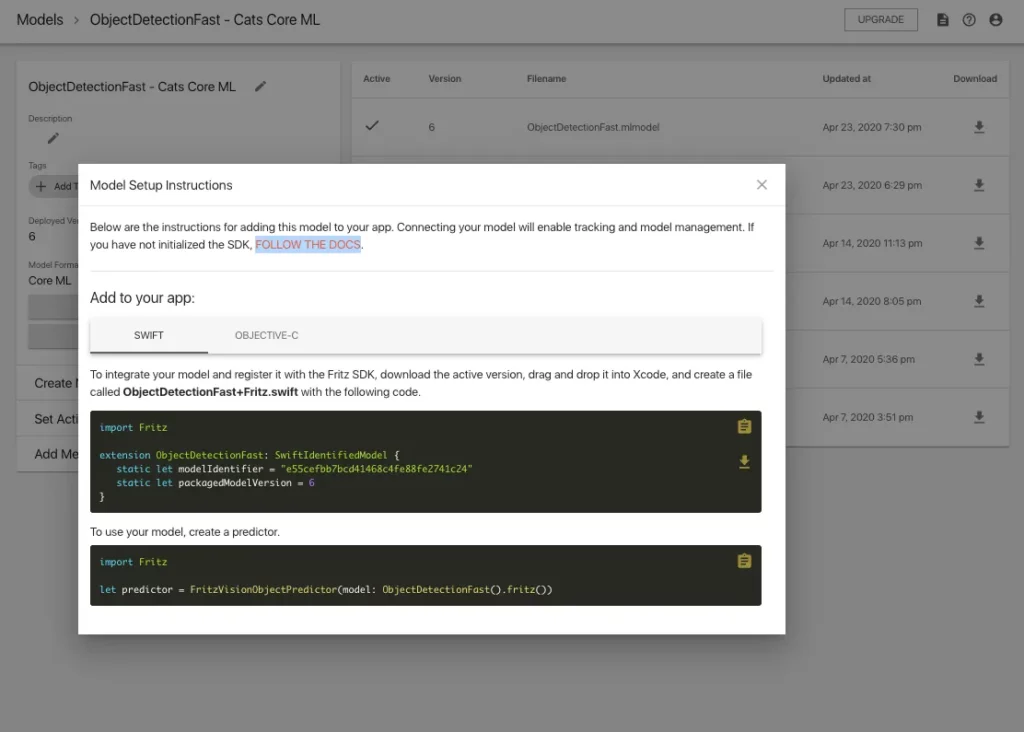Click the Updated at column header
The height and width of the screenshot is (732, 1024).
846,78
